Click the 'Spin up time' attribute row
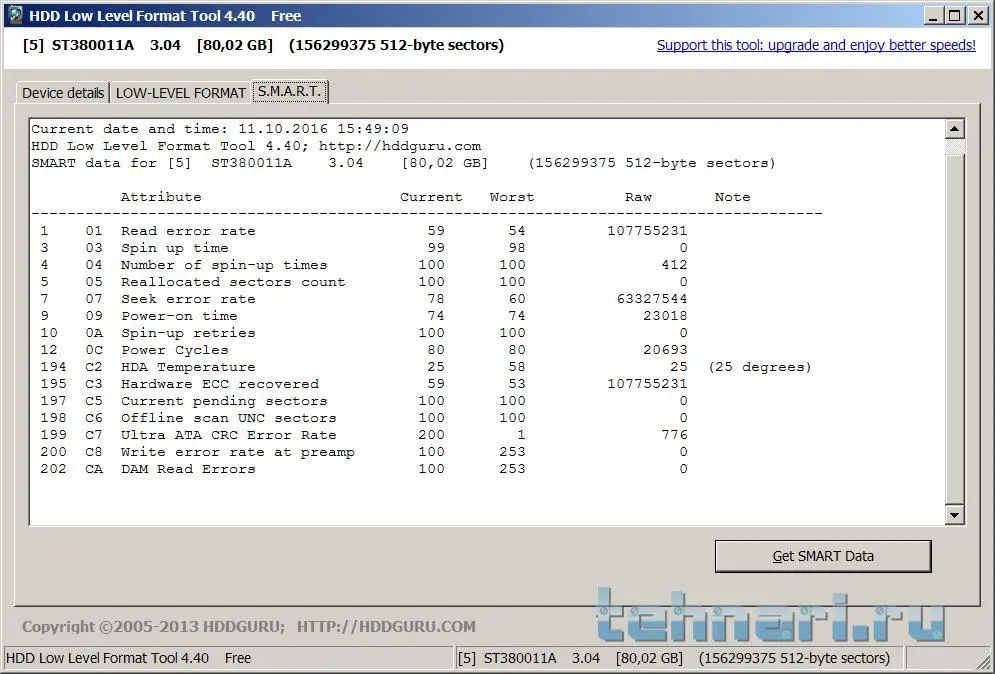The image size is (995, 674). pyautogui.click(x=364, y=248)
